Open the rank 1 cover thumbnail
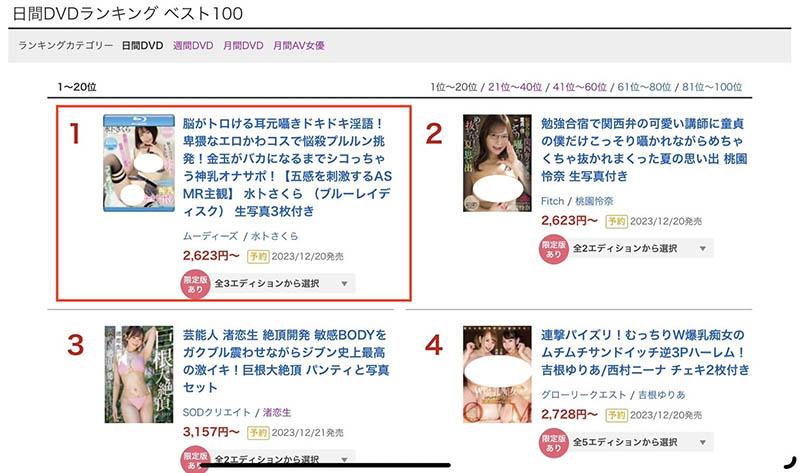800x473 pixels. [x=139, y=163]
